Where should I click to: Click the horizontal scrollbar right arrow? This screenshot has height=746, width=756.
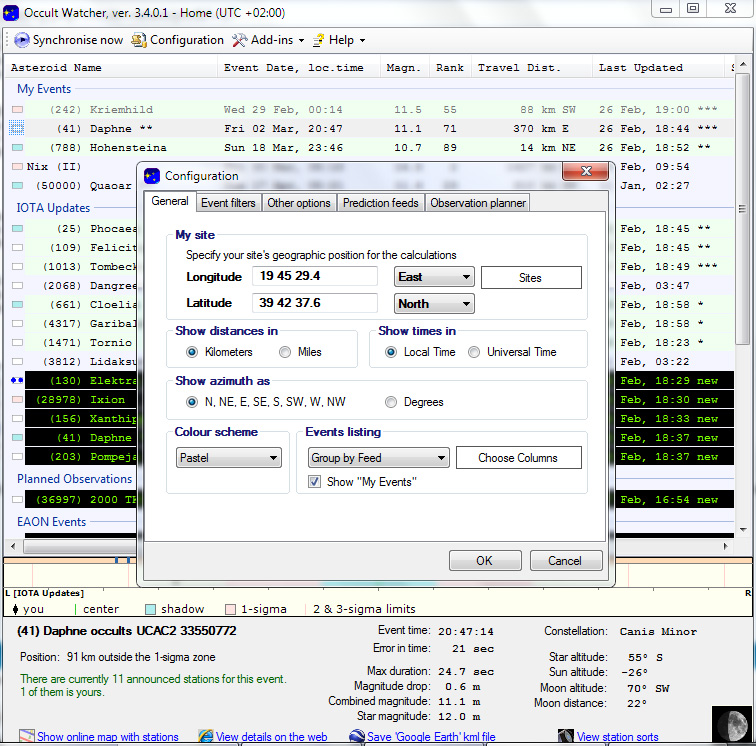726,546
